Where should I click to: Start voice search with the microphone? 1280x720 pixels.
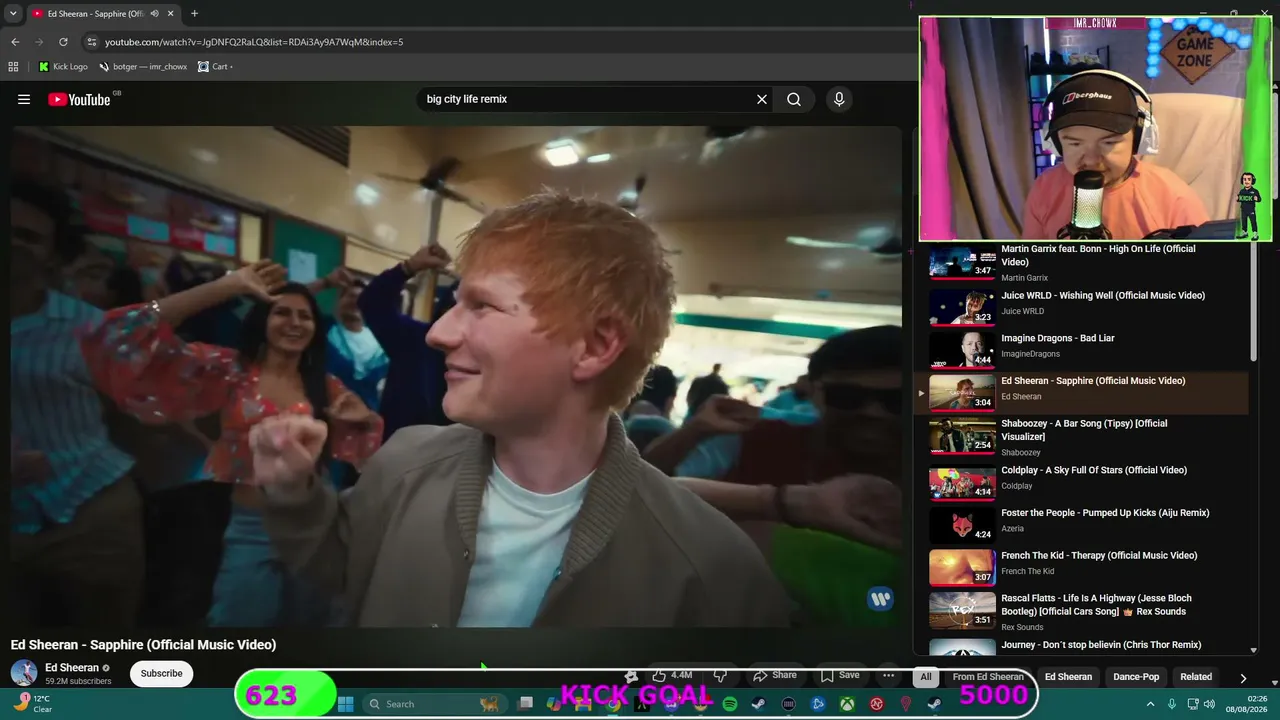(839, 99)
